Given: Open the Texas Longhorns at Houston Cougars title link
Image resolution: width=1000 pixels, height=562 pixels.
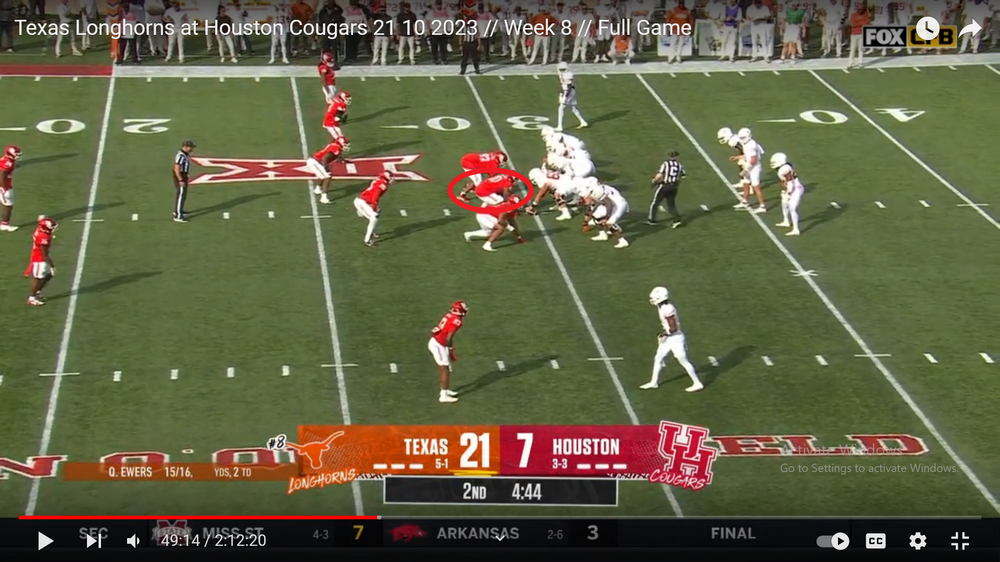Looking at the screenshot, I should (352, 27).
